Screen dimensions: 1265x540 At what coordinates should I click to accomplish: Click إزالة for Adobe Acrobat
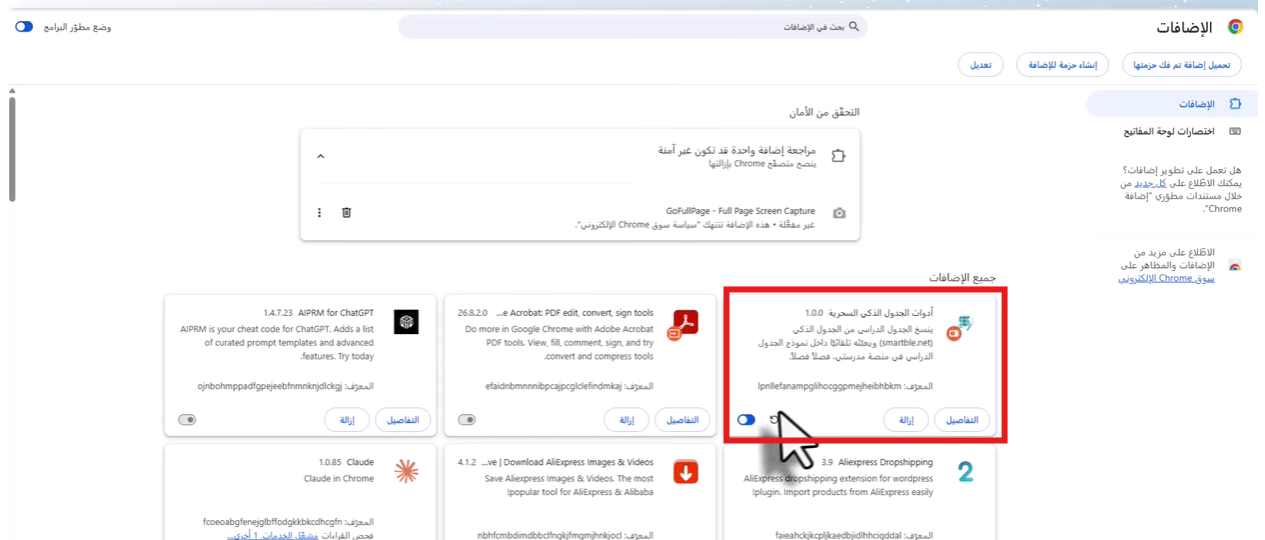[626, 420]
